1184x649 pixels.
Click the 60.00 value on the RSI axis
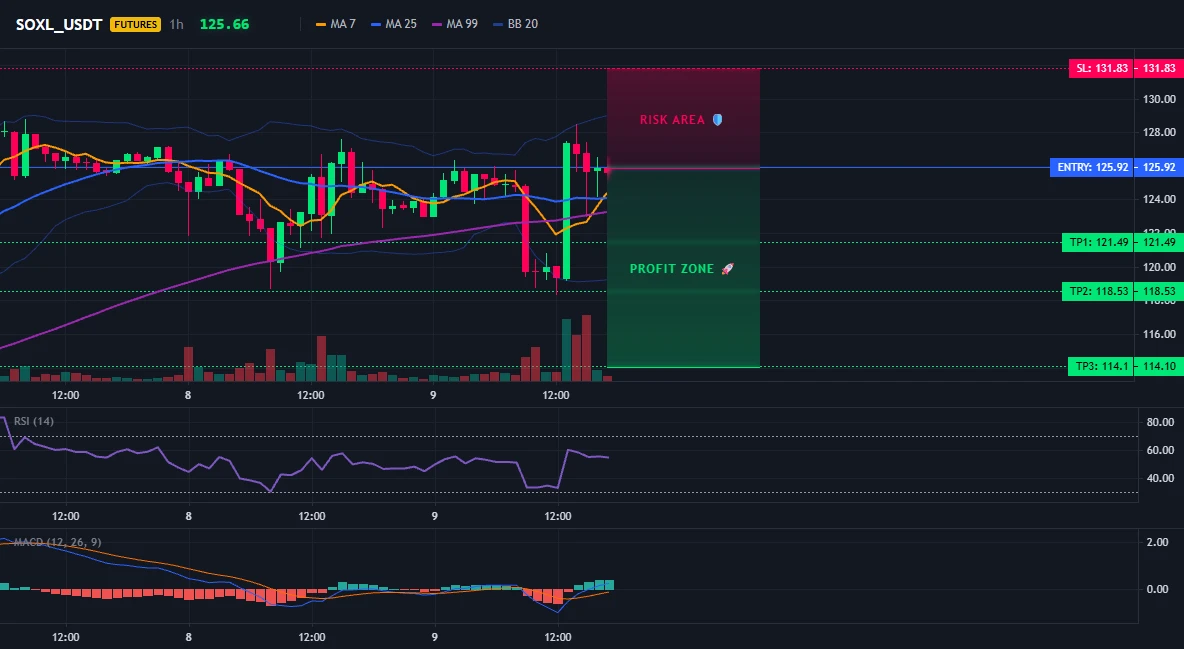tap(1161, 450)
